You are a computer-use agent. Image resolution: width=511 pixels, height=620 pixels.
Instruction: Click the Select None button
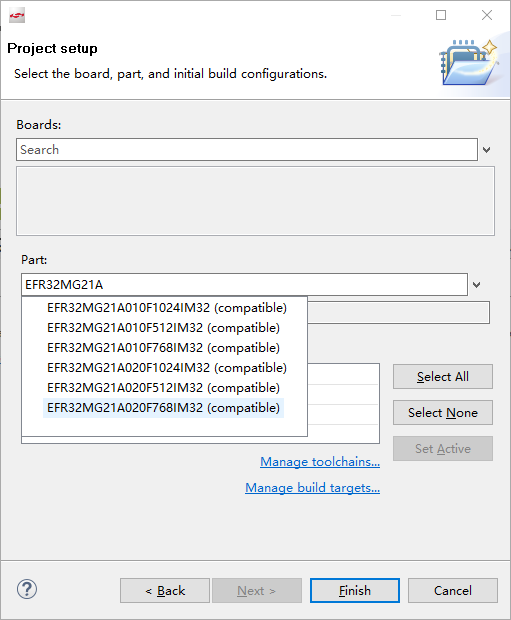coord(443,413)
